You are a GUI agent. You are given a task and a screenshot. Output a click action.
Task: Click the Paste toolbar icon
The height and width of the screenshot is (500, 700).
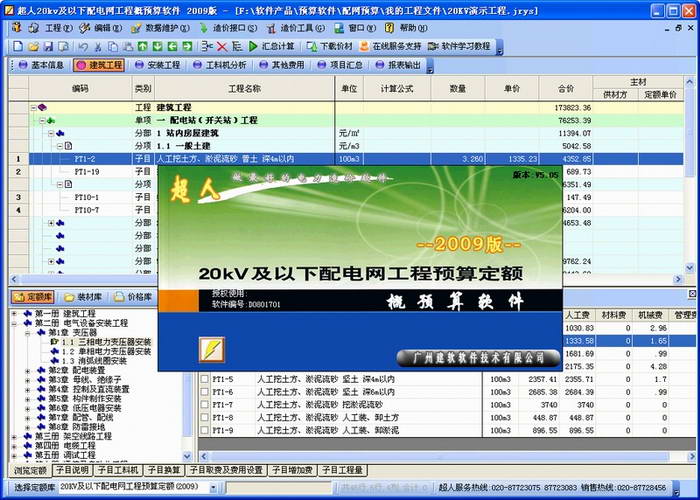(128, 46)
